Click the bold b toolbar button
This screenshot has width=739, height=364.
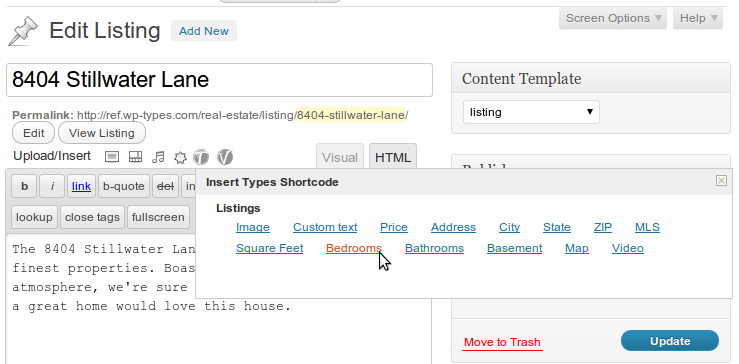pyautogui.click(x=24, y=186)
